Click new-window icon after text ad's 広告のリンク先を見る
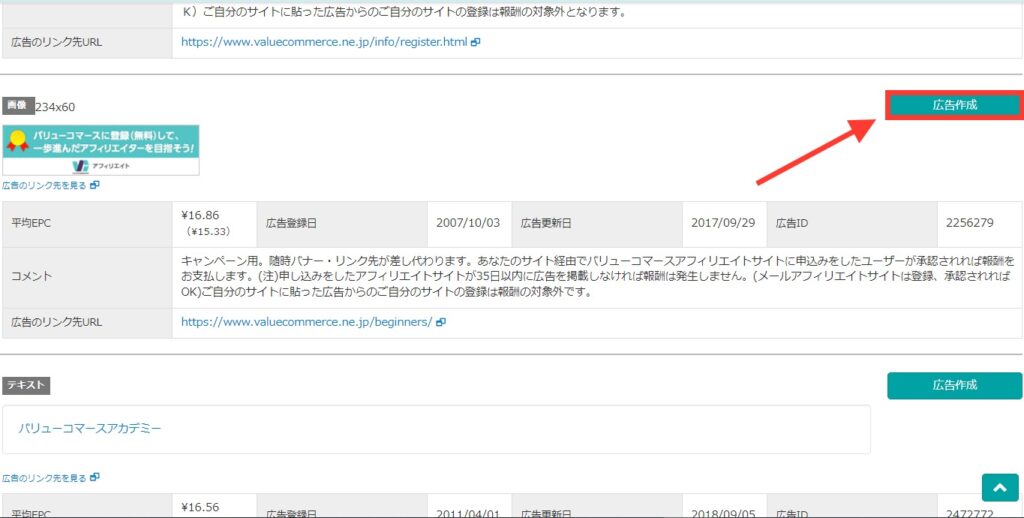This screenshot has width=1024, height=518. pos(95,478)
